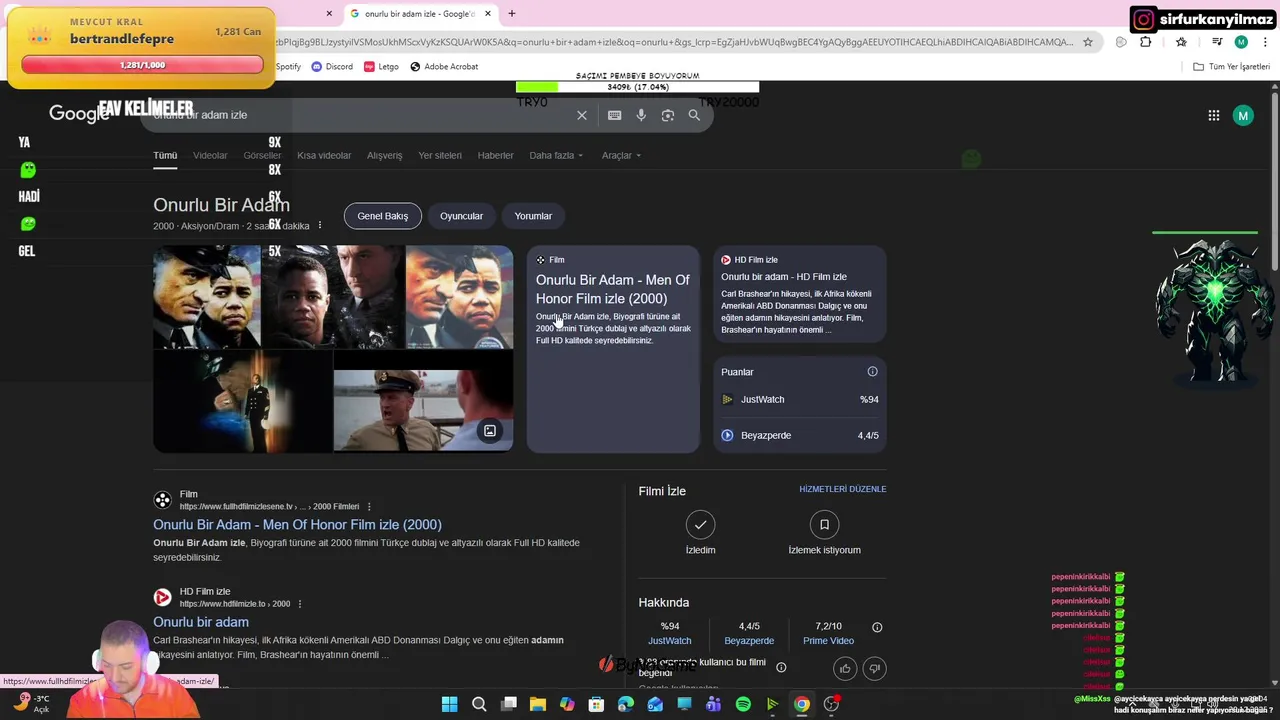Click the Google logo
Image resolution: width=1280 pixels, height=720 pixels.
[79, 114]
